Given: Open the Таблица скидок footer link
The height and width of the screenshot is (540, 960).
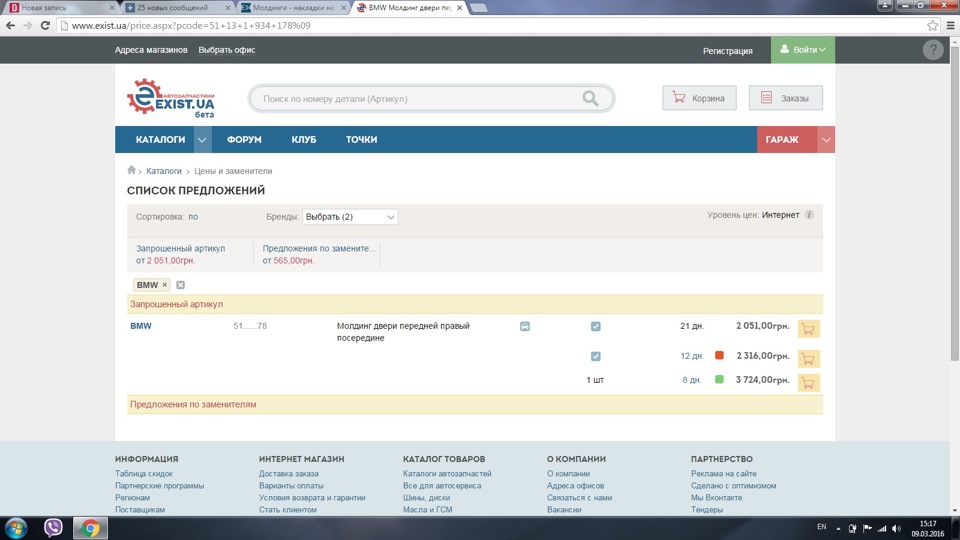Looking at the screenshot, I should point(144,473).
